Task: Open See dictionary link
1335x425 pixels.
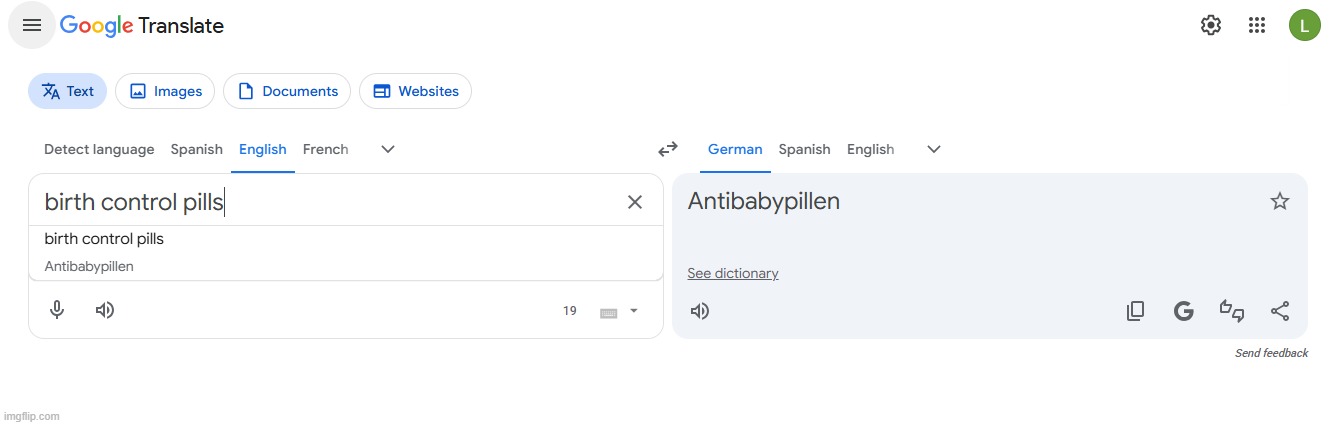Action: (733, 273)
